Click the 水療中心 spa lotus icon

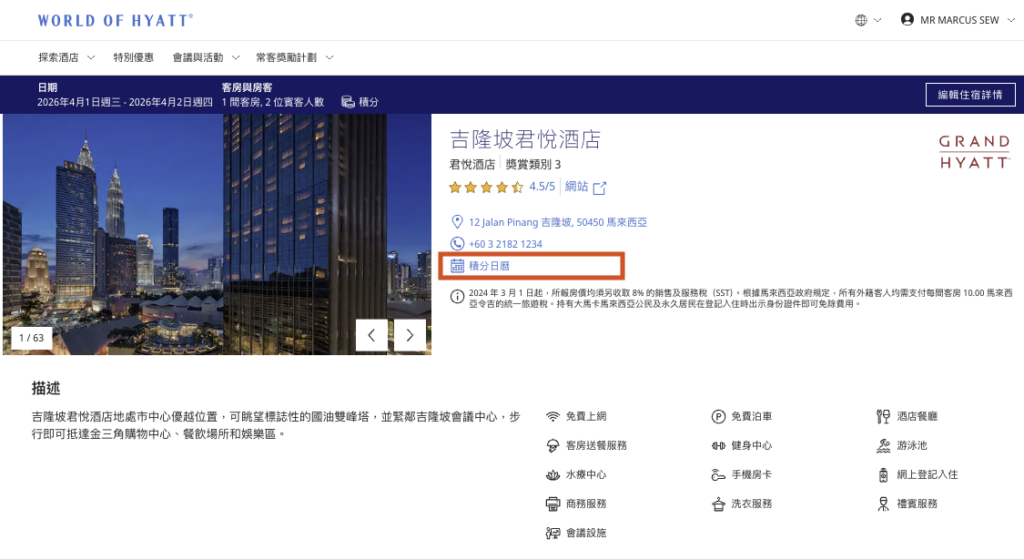(553, 474)
